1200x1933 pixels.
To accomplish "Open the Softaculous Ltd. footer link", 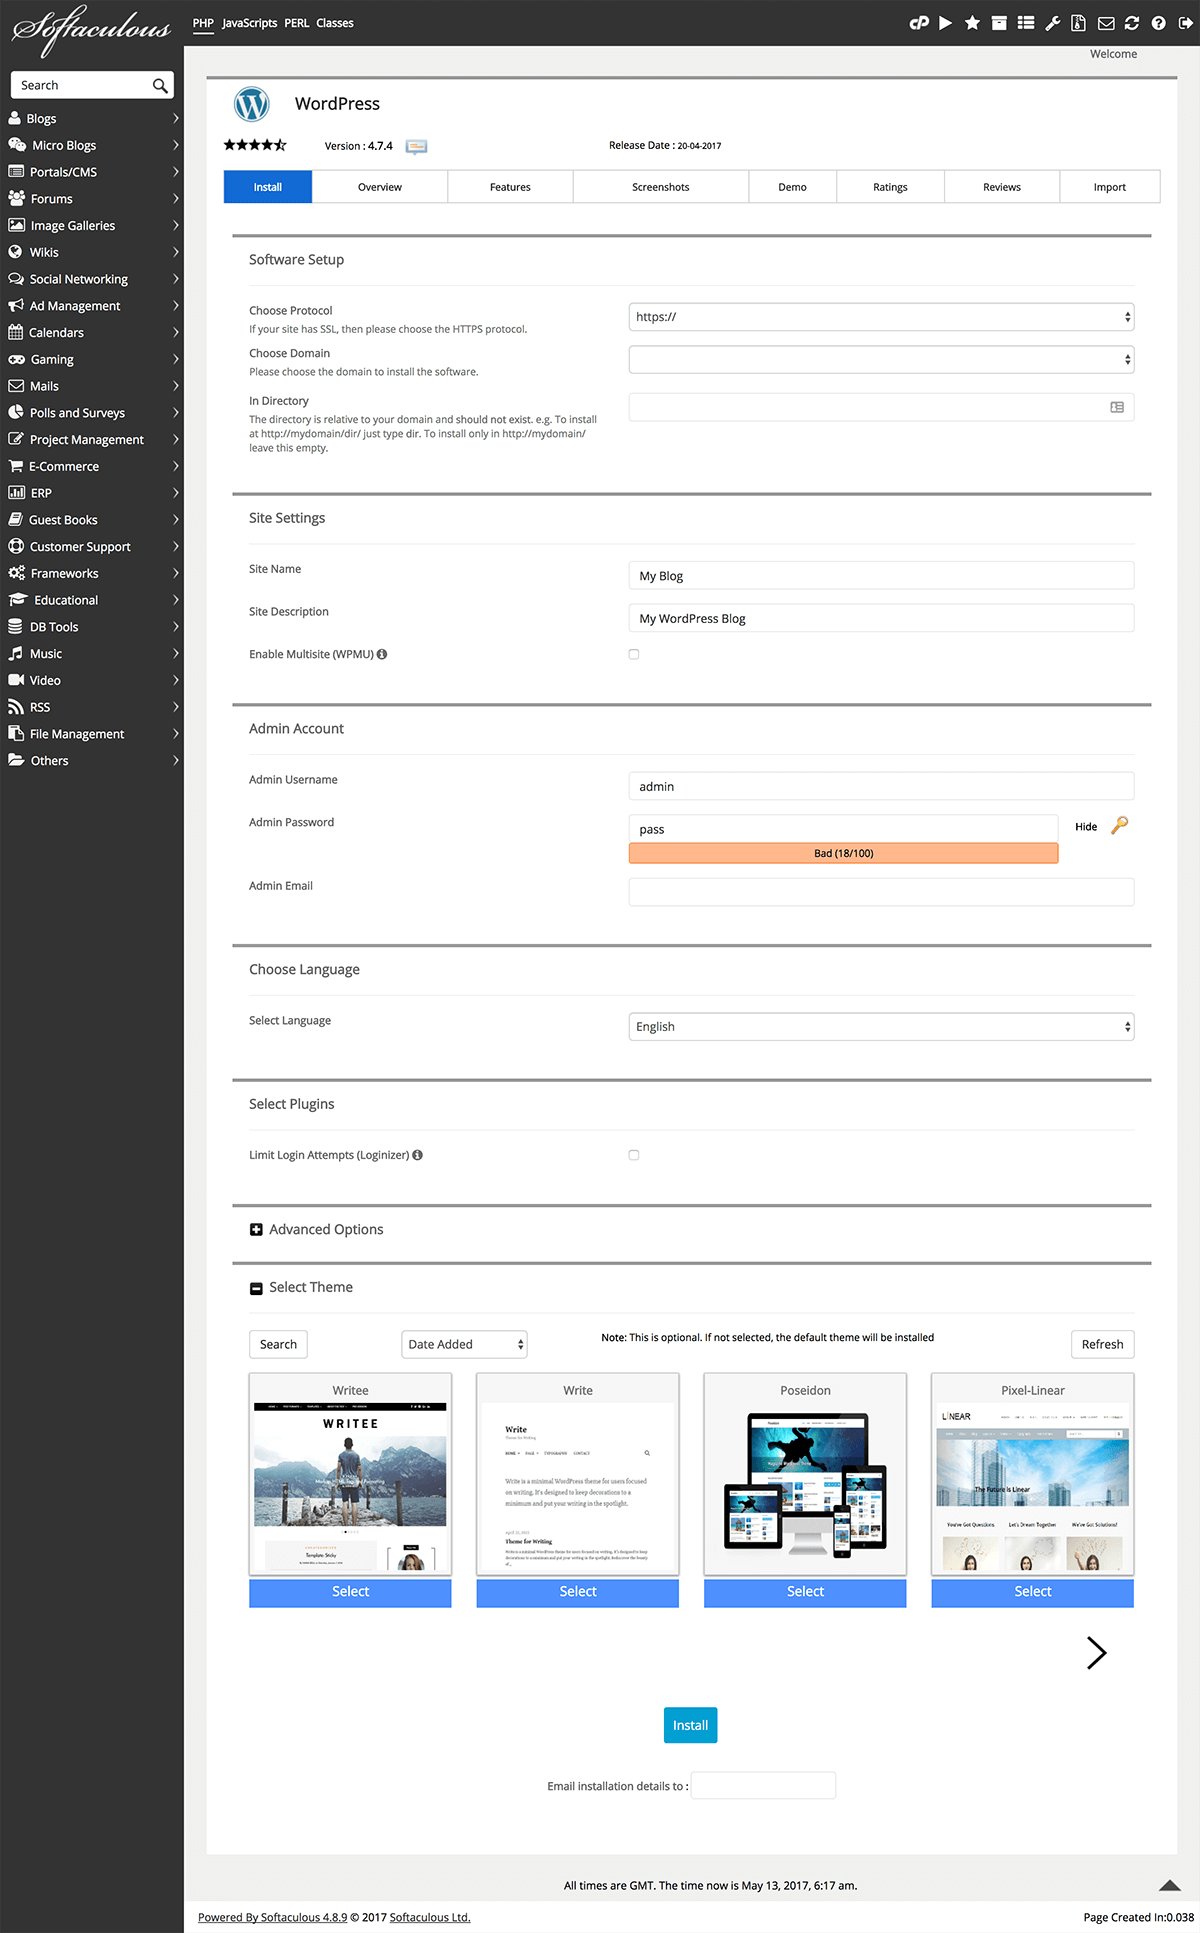I will (430, 1917).
